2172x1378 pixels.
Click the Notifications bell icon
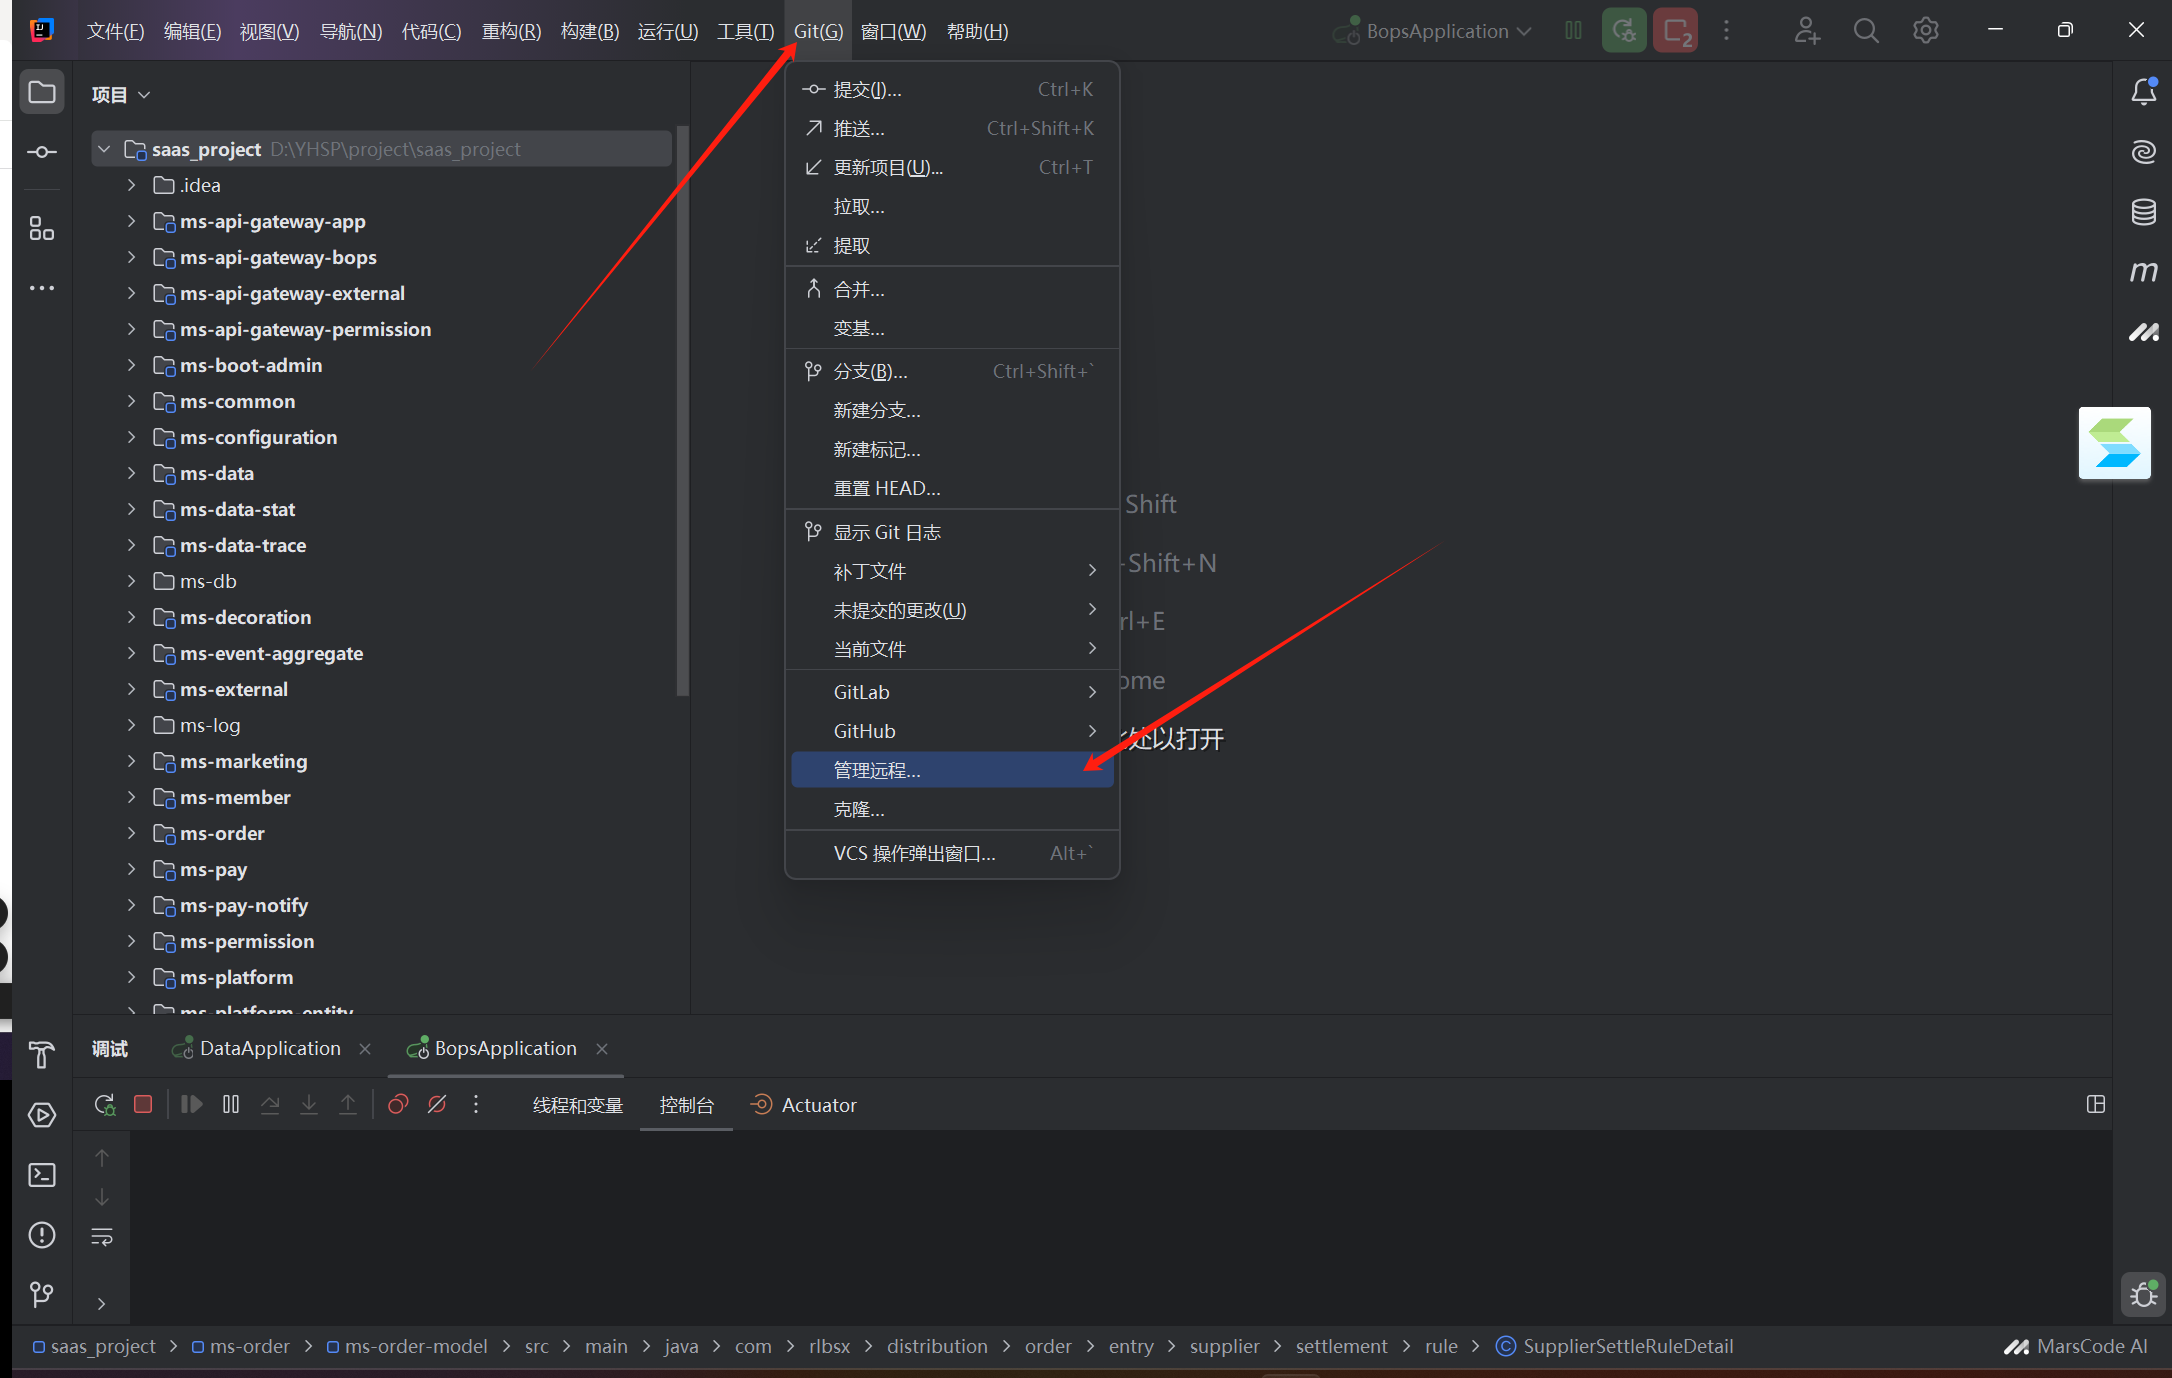(2143, 92)
